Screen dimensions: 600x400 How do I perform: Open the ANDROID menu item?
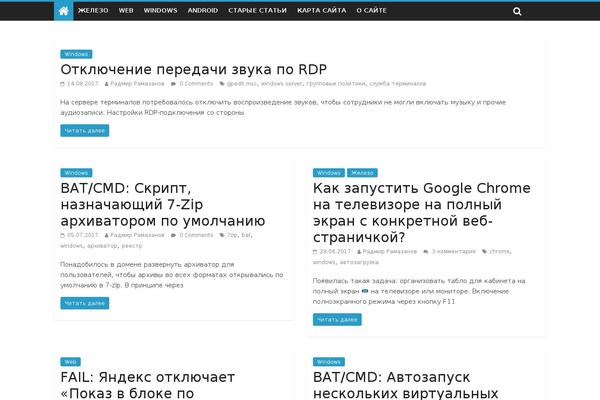[203, 11]
